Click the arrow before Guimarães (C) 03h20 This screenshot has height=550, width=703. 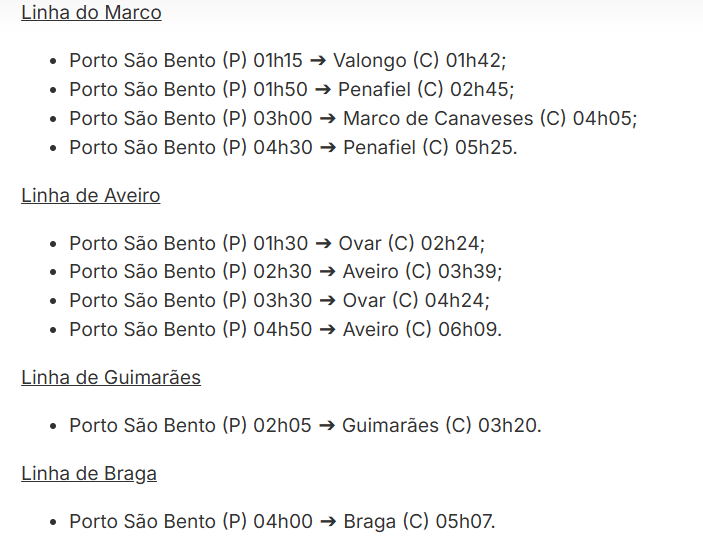pos(326,426)
